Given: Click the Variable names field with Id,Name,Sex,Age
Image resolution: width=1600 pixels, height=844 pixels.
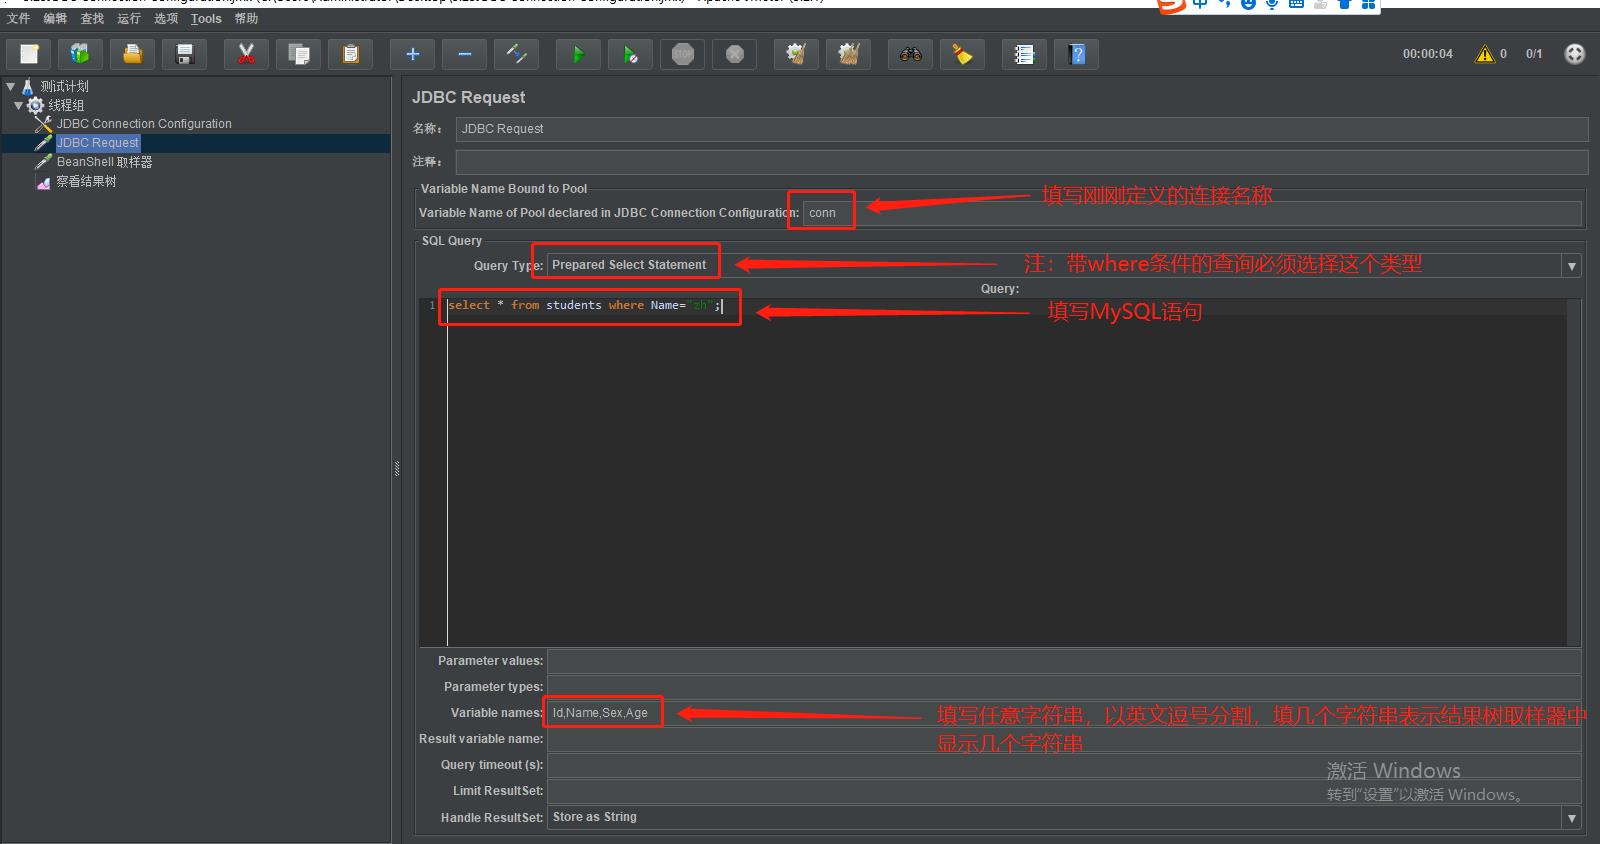Looking at the screenshot, I should click(1064, 713).
